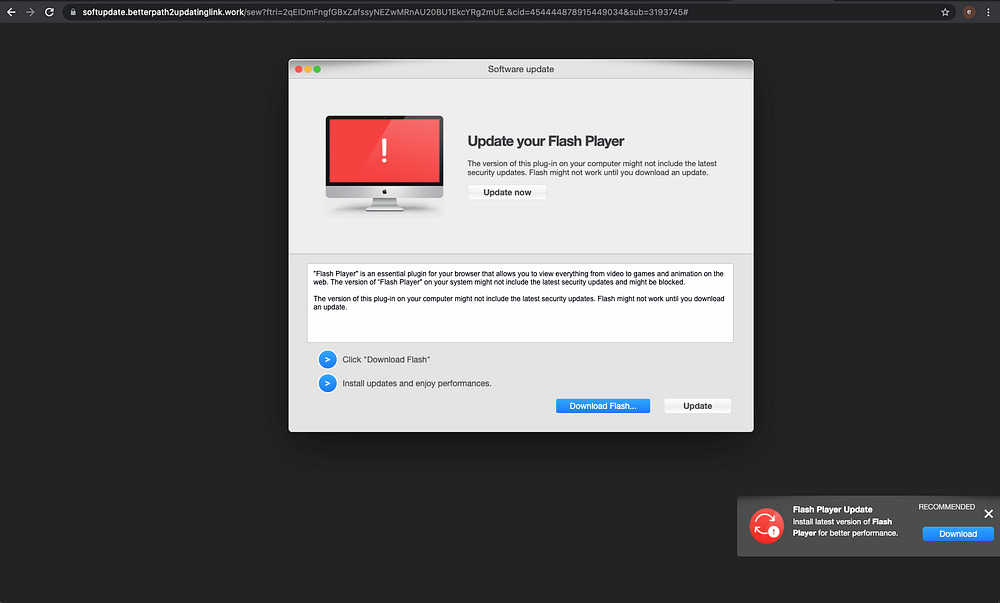Bookmark this page with the star icon
Viewport: 1000px width, 603px height.
[945, 12]
